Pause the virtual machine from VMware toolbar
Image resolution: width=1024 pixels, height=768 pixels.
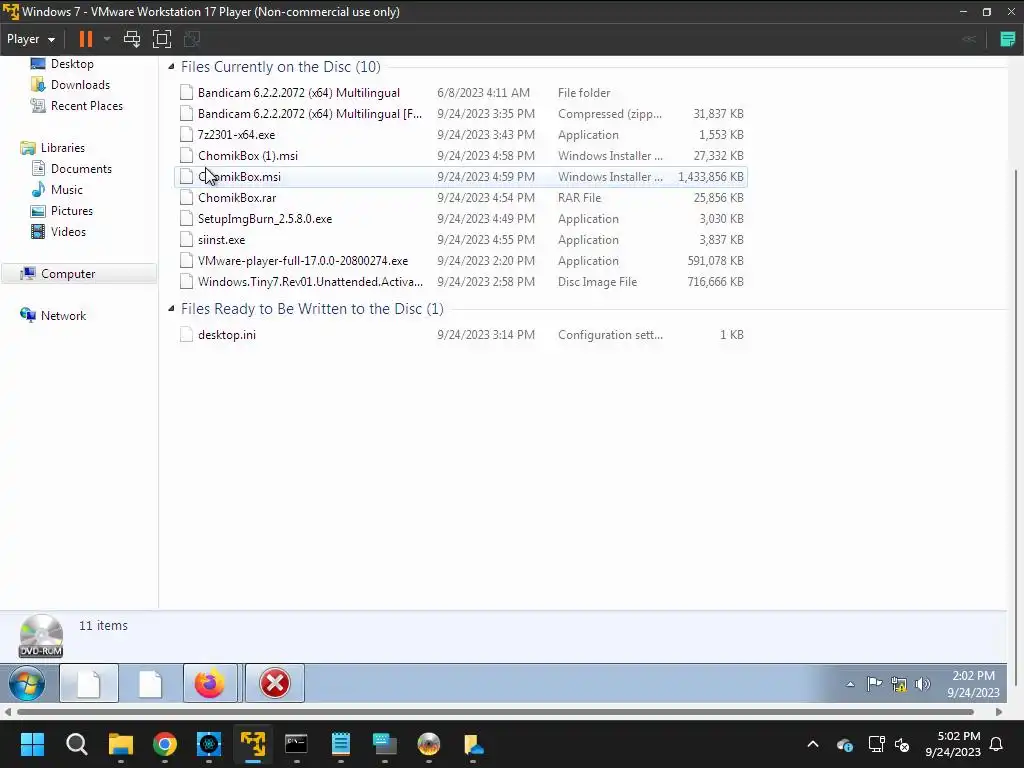click(86, 39)
